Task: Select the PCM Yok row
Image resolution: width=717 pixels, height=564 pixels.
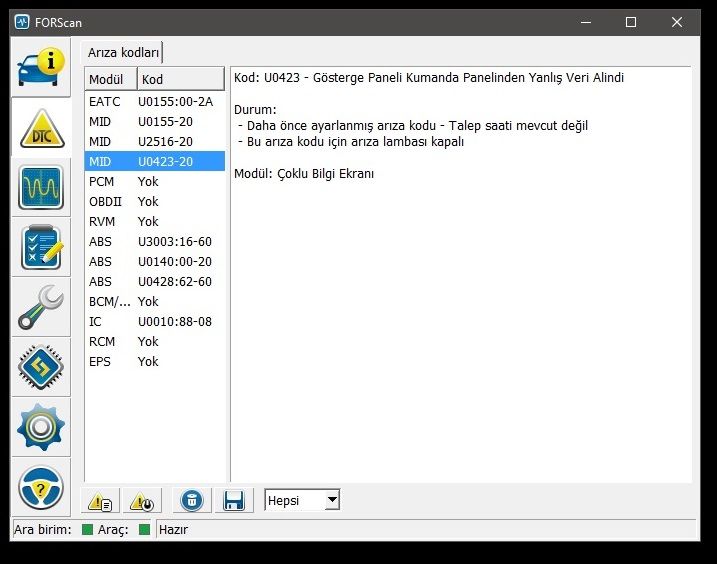Action: click(x=155, y=182)
